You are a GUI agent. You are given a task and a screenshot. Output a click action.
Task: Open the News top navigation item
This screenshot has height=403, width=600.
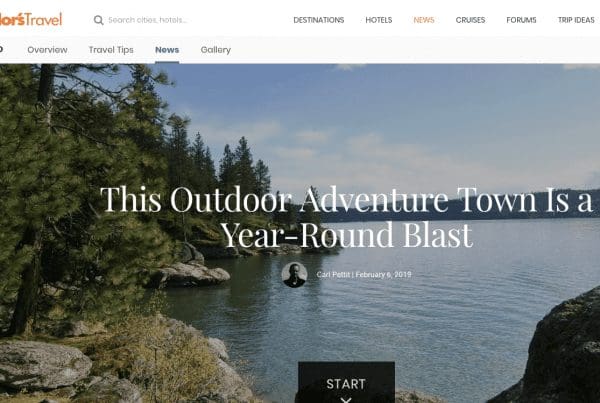424,20
